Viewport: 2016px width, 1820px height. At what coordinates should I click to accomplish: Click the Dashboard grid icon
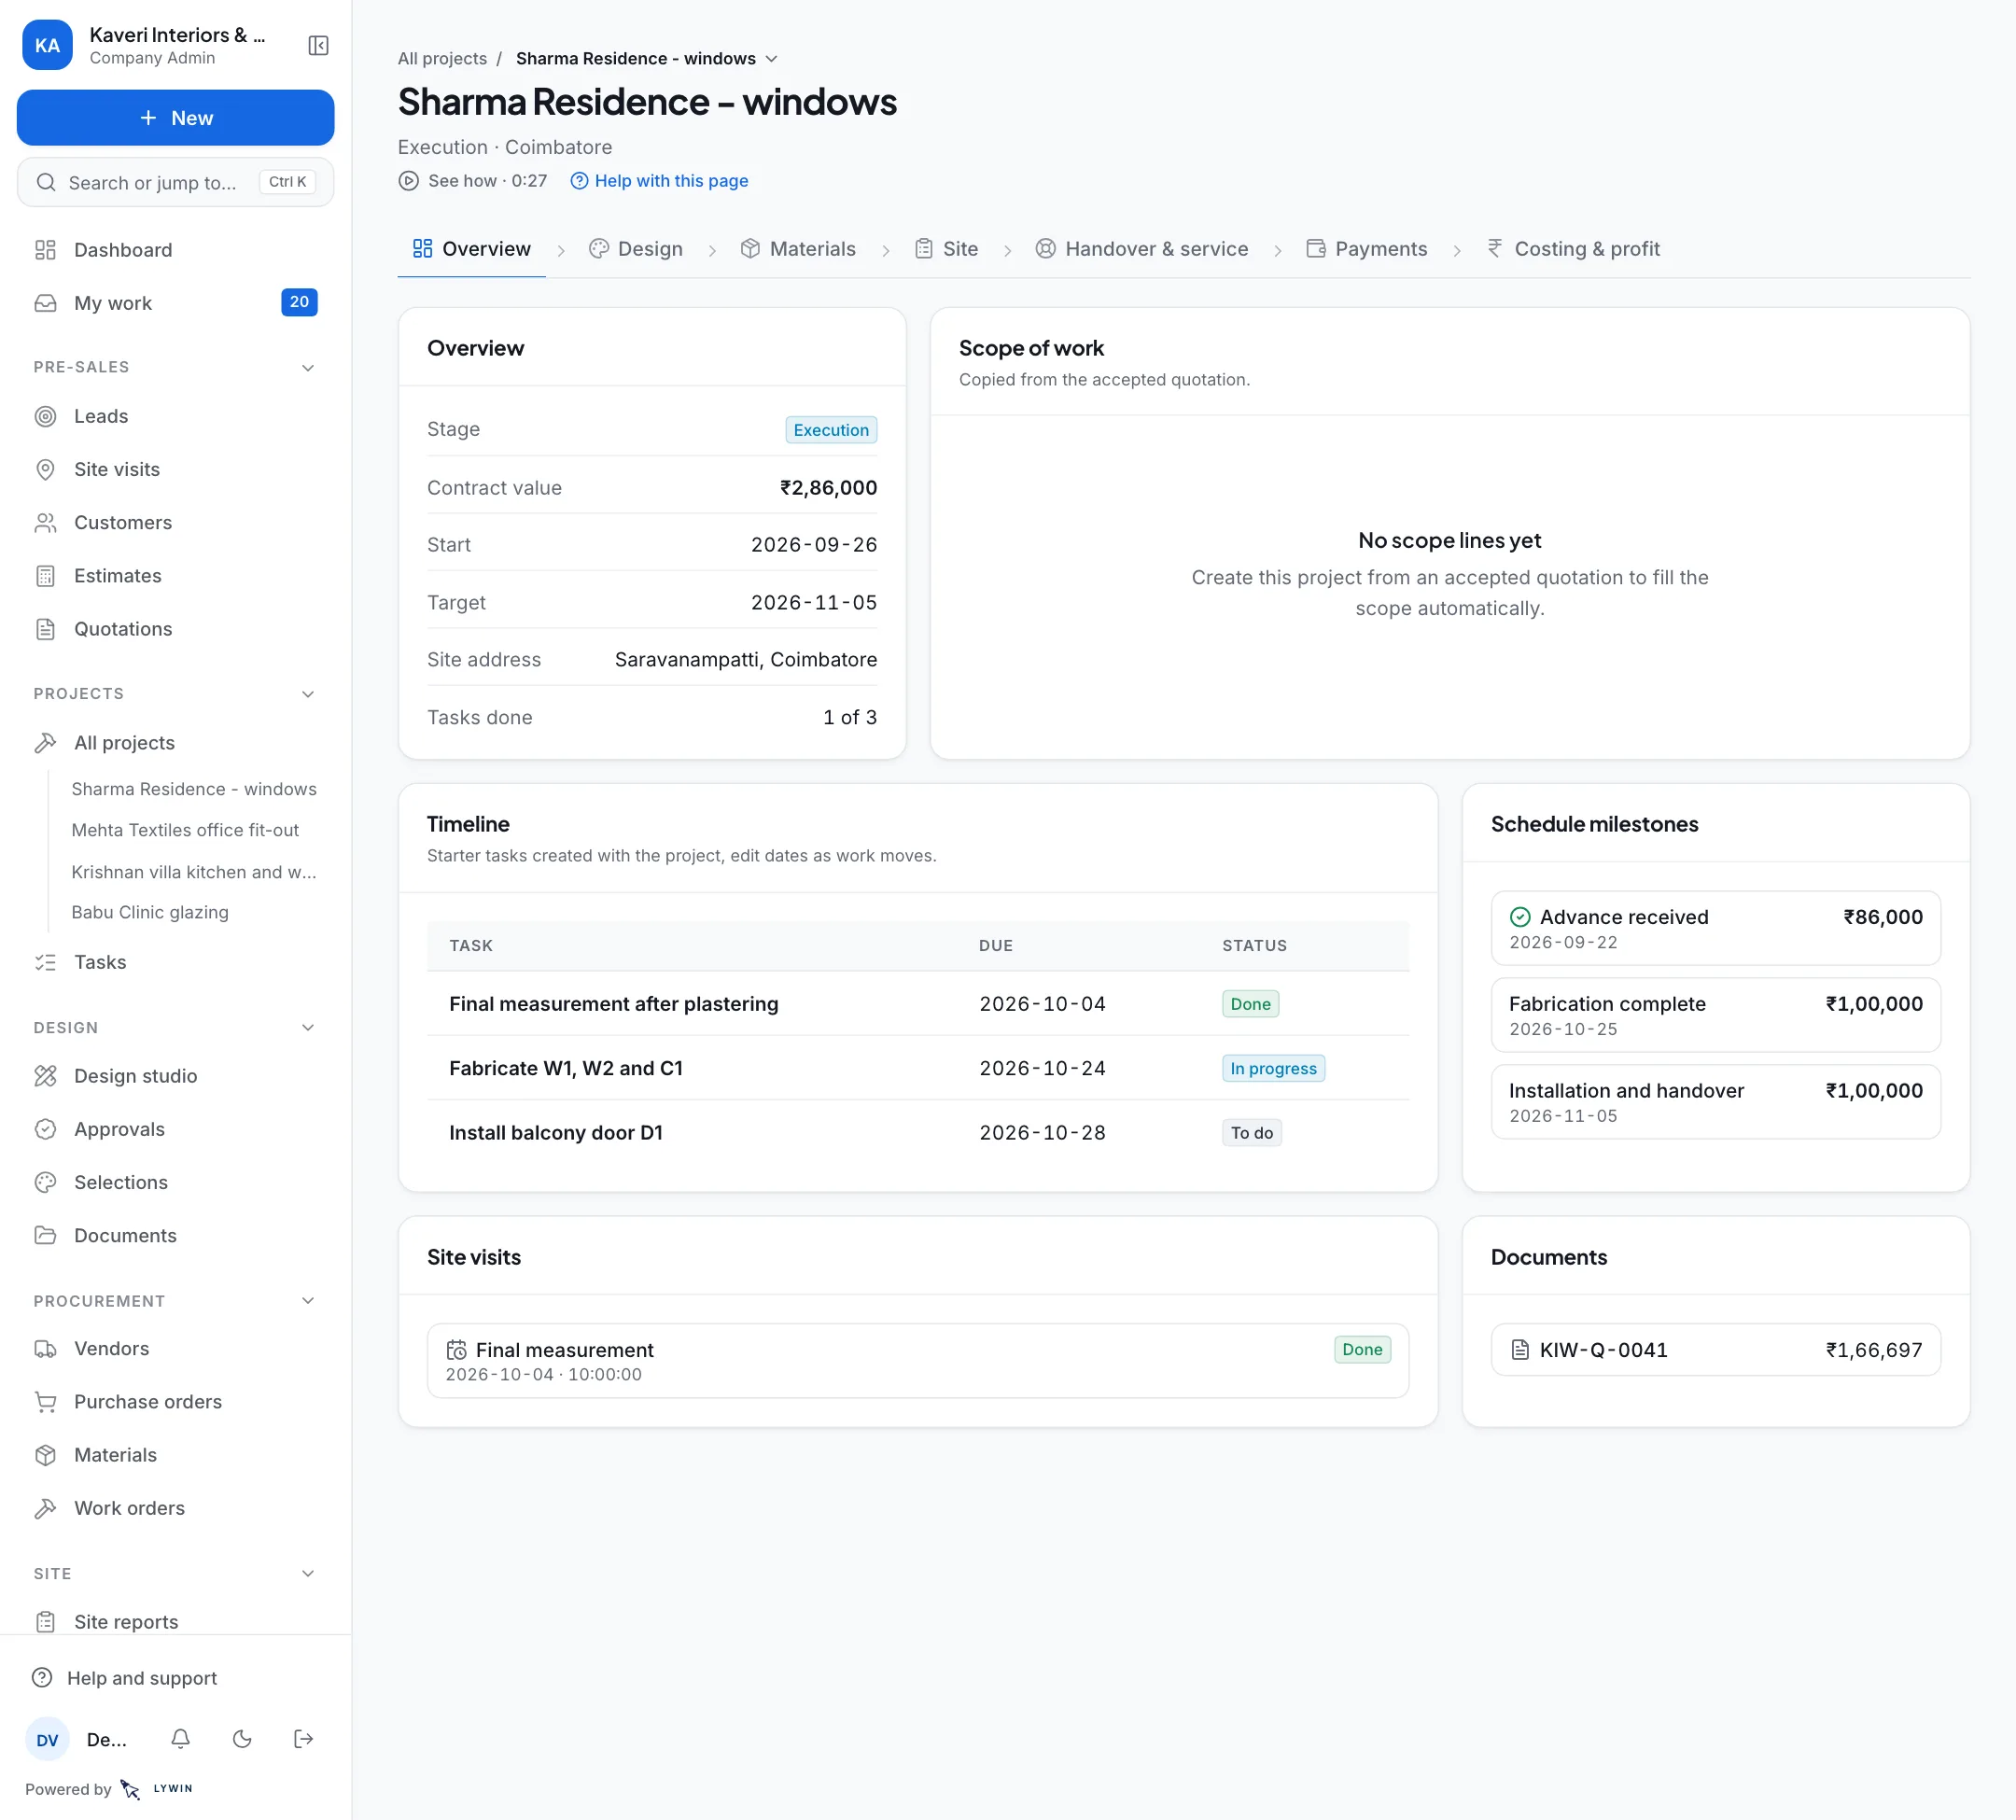[45, 250]
